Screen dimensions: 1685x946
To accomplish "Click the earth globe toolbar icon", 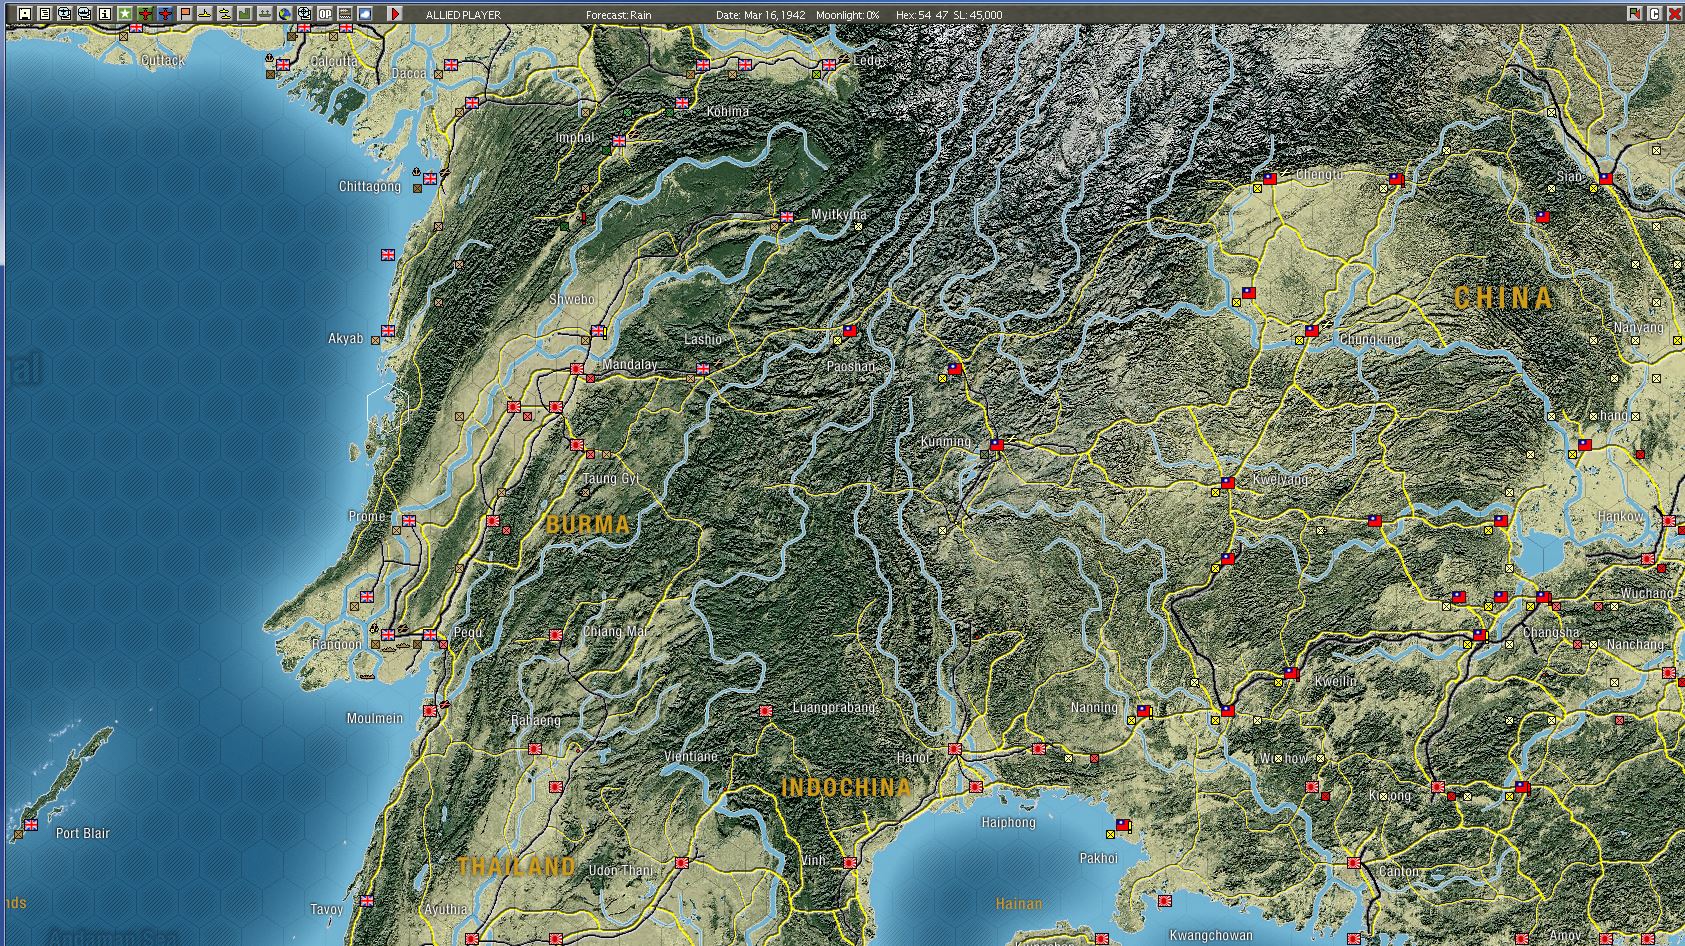I will (x=285, y=14).
